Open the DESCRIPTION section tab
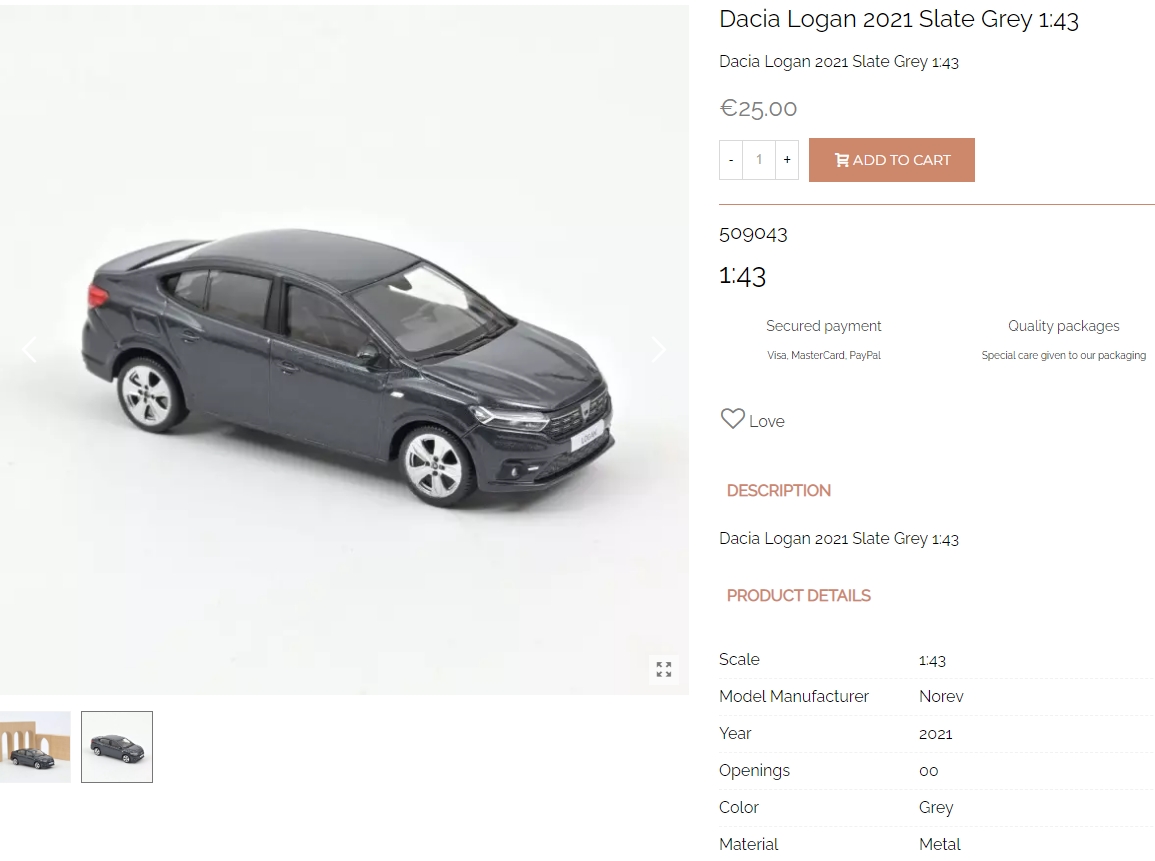1155x861 pixels. (779, 491)
